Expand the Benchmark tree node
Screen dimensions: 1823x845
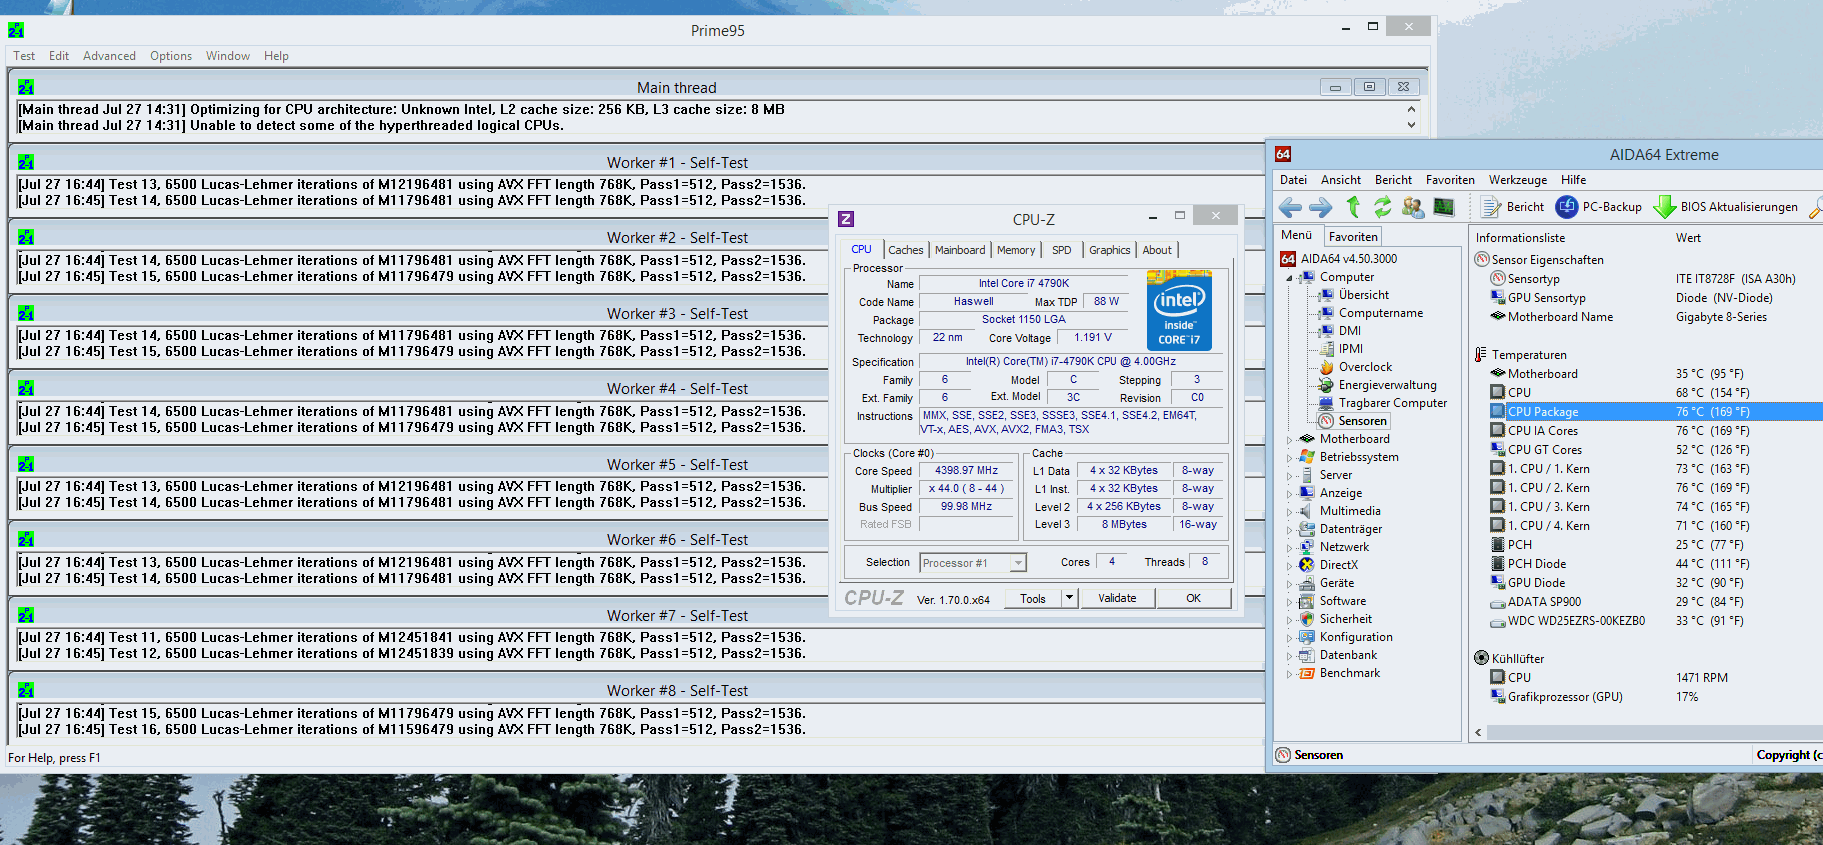[x=1289, y=674]
